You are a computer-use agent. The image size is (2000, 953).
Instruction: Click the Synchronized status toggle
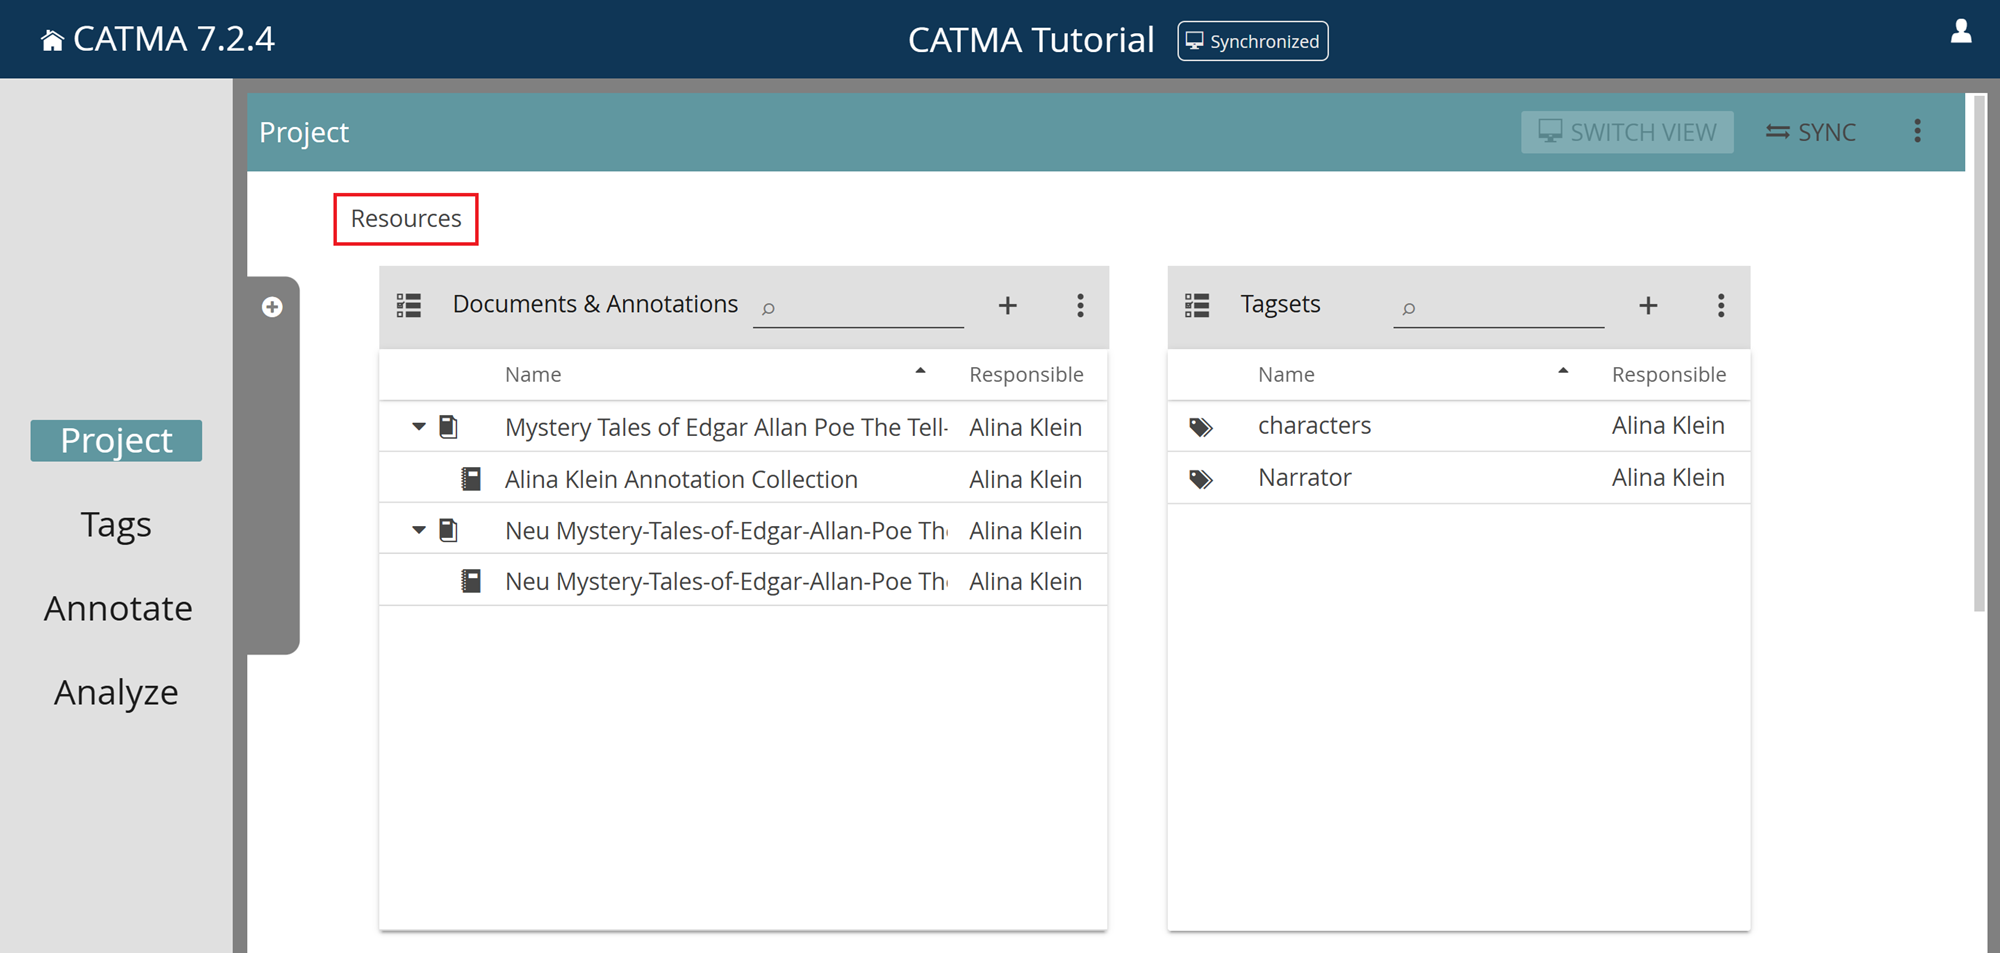click(1252, 41)
